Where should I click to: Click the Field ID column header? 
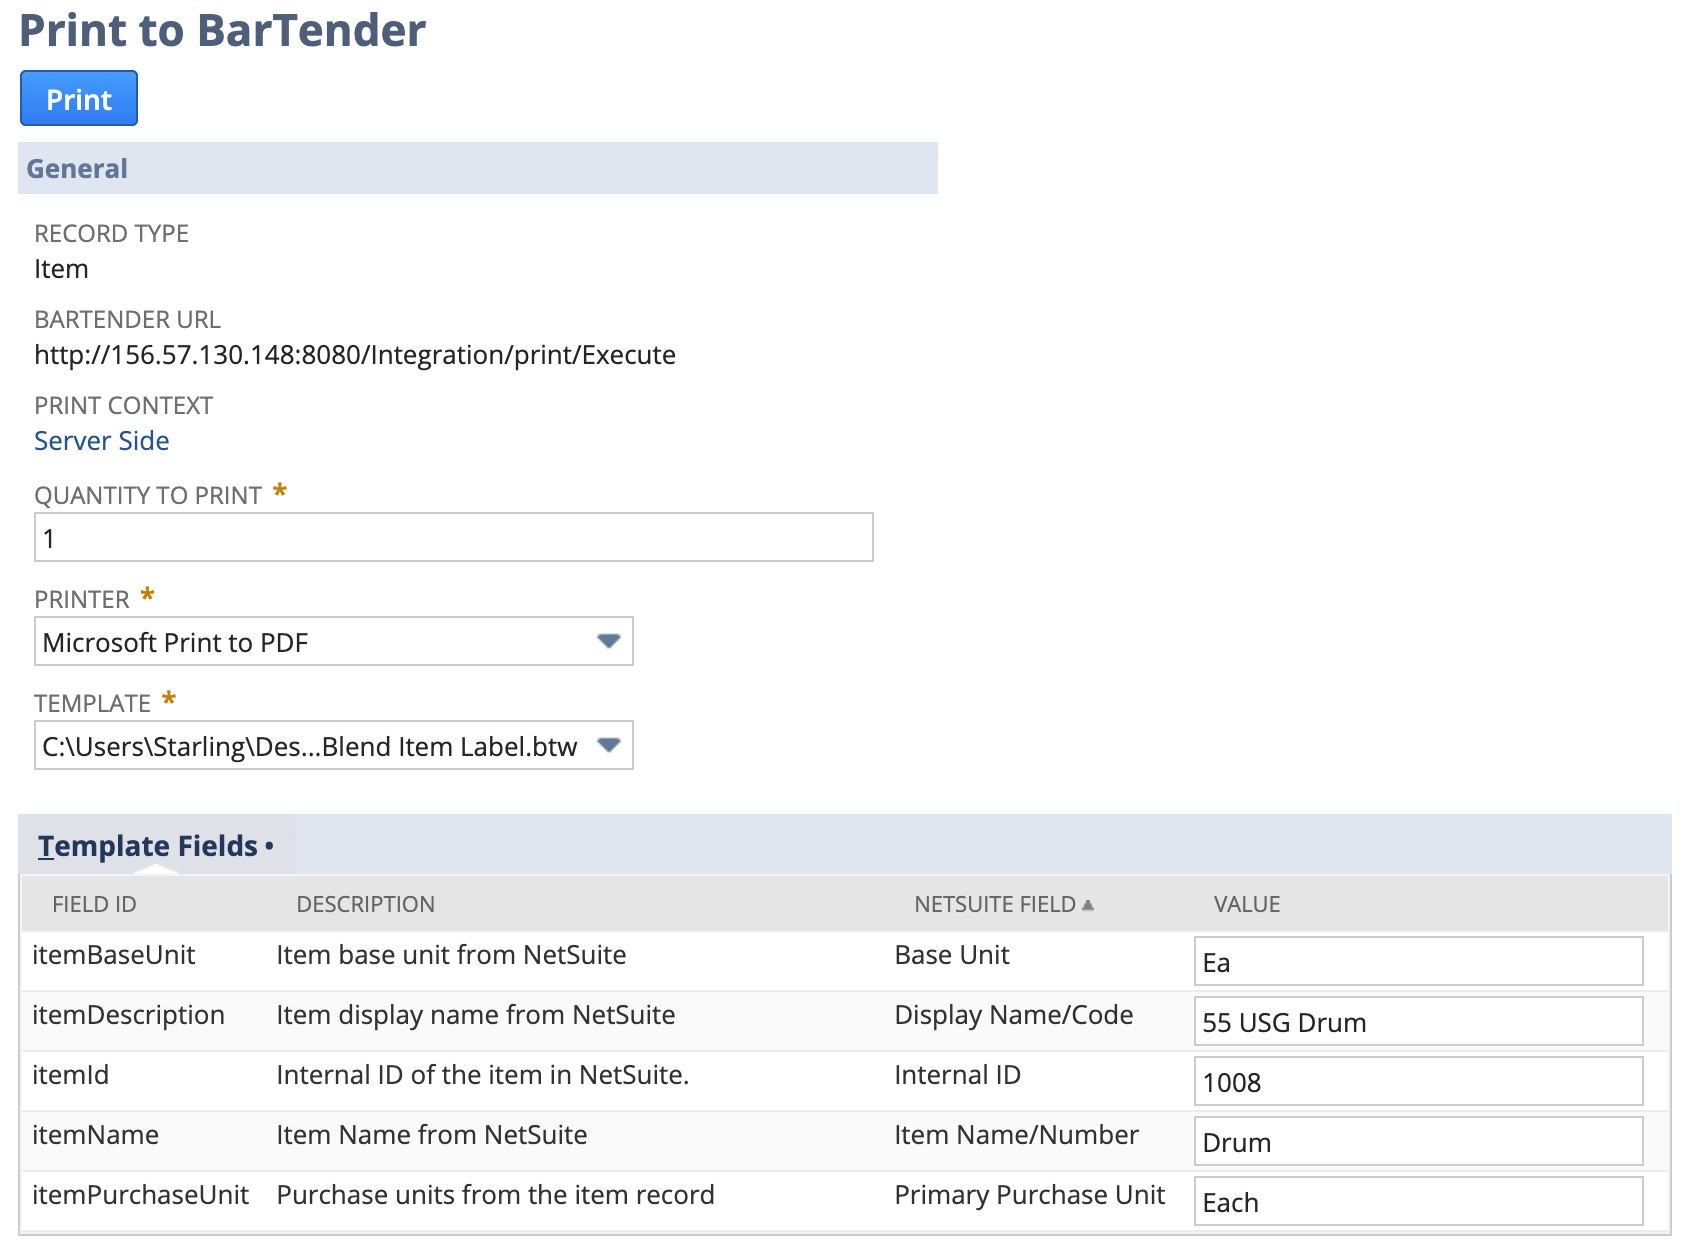94,904
